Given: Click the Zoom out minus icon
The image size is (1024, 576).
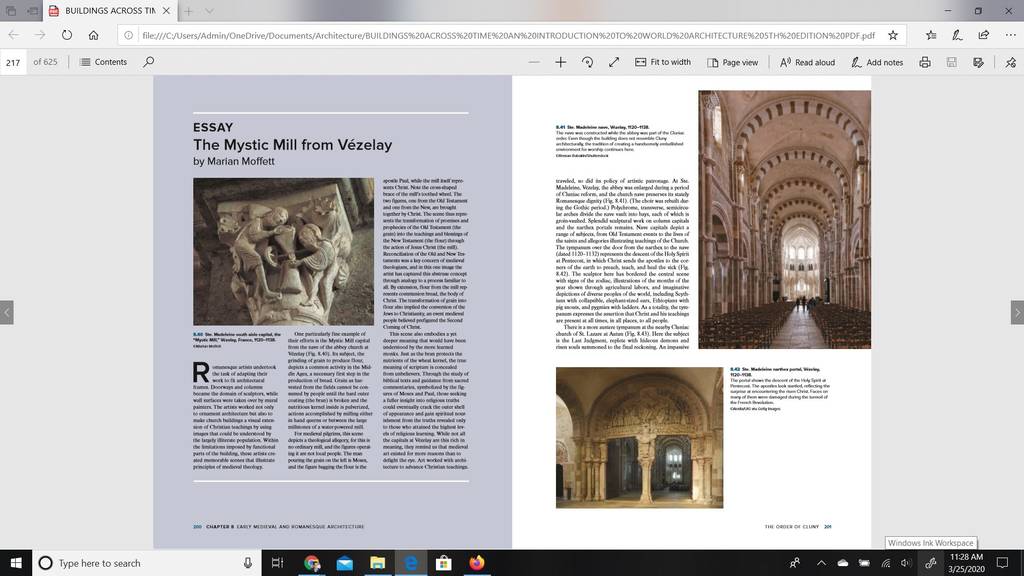Looking at the screenshot, I should [x=534, y=62].
